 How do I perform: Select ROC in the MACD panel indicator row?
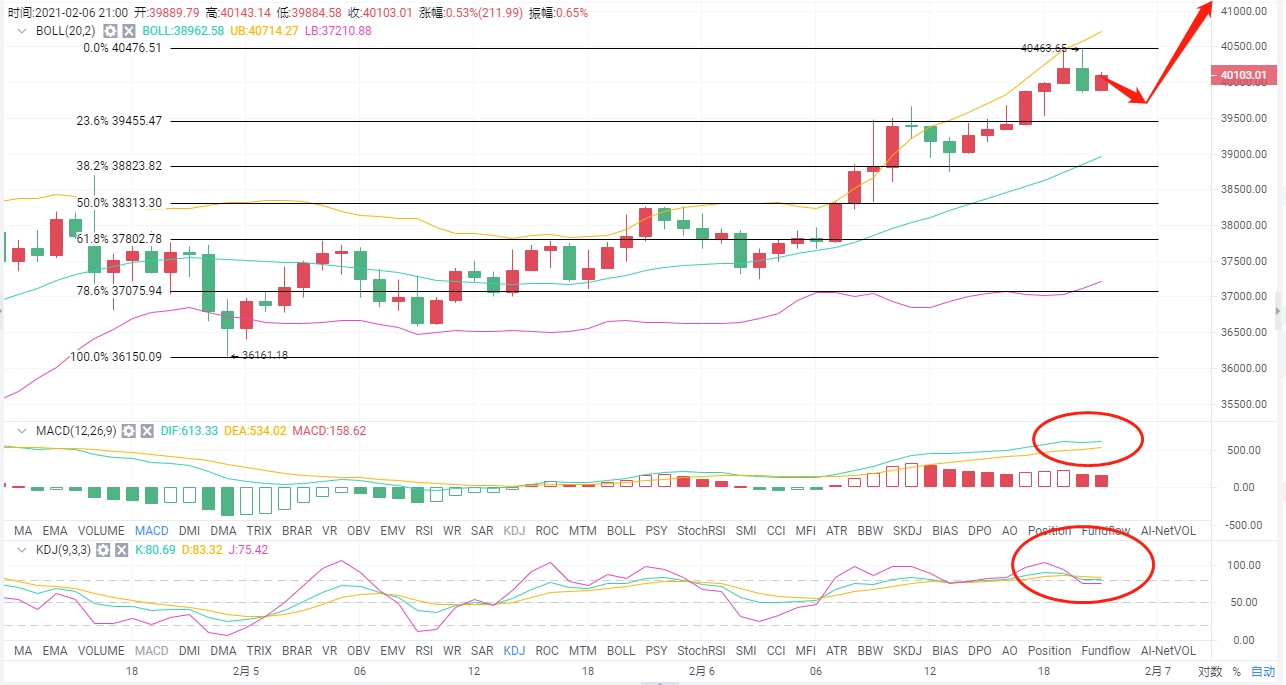click(547, 530)
